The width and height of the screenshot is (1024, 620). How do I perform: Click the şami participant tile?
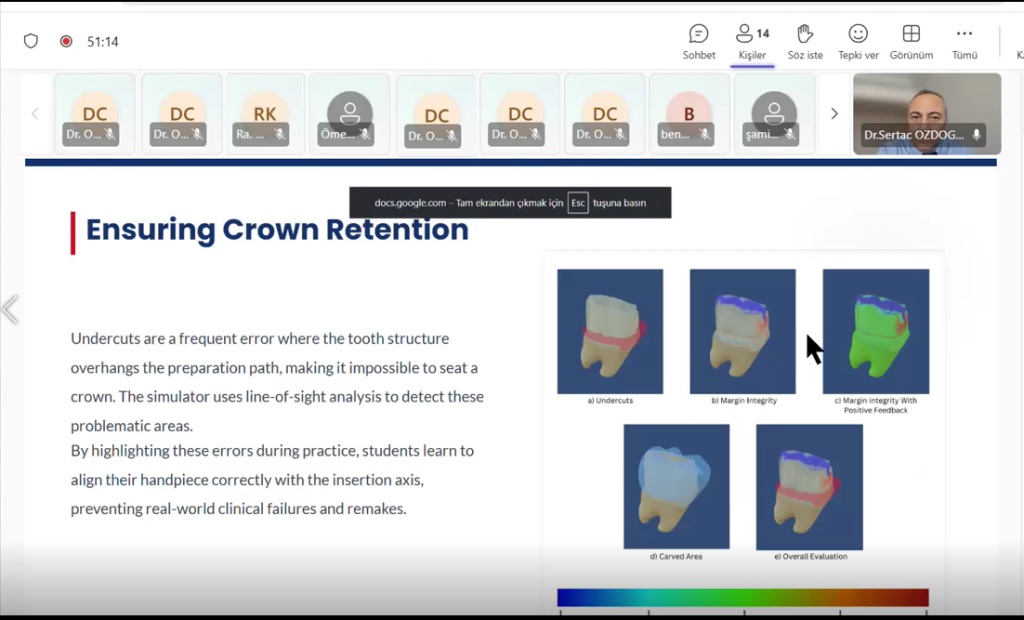[x=774, y=114]
